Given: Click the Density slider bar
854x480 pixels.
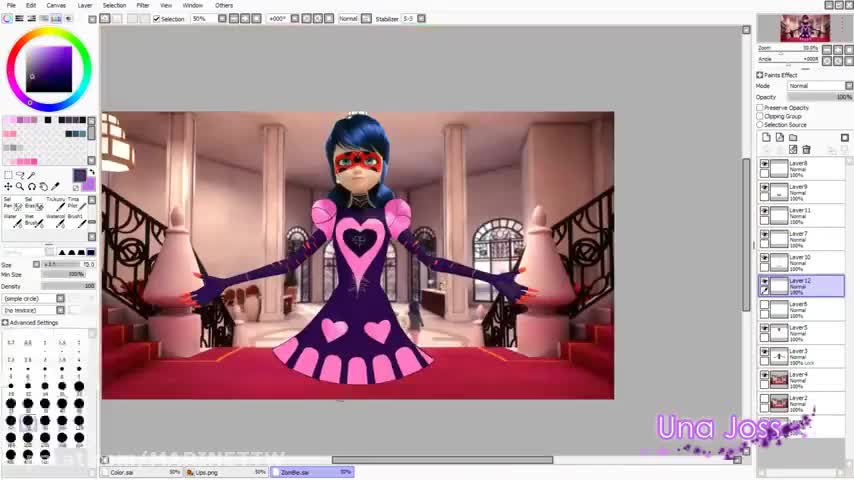Looking at the screenshot, I should pos(60,286).
